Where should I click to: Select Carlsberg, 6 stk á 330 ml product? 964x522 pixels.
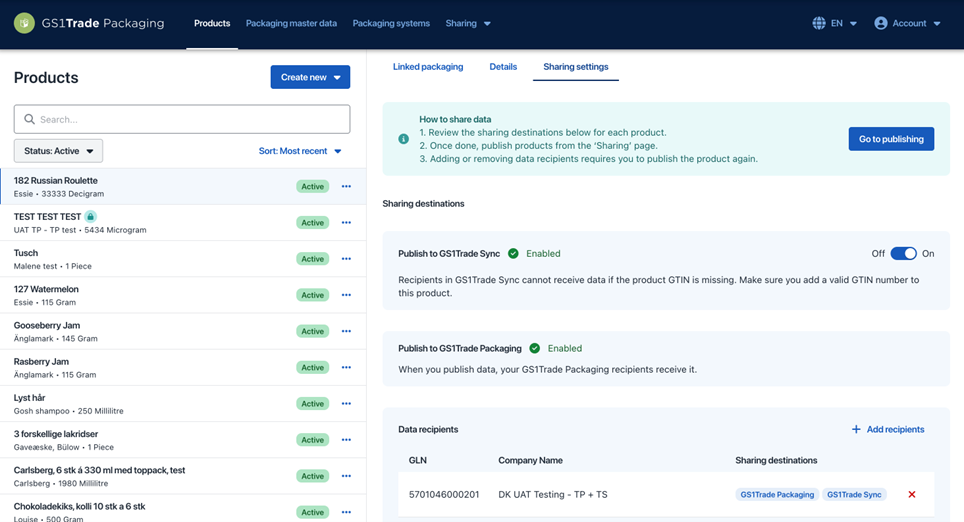(x=183, y=477)
